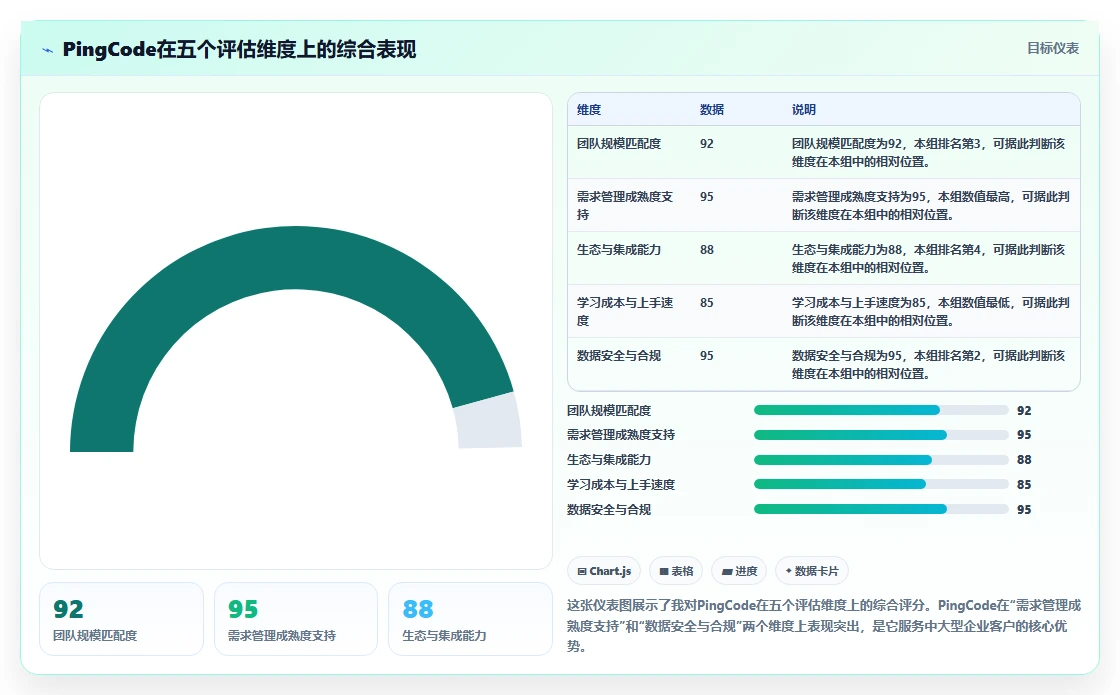The image size is (1120, 695).
Task: Click the 88 生态与集成能力 data card
Action: (x=470, y=619)
